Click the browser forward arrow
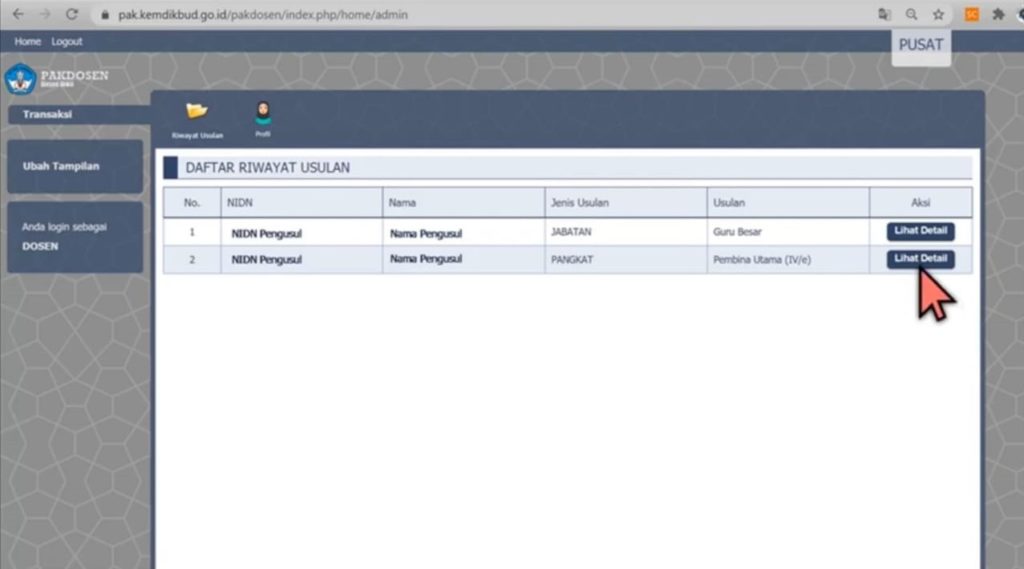This screenshot has width=1024, height=569. pos(45,14)
